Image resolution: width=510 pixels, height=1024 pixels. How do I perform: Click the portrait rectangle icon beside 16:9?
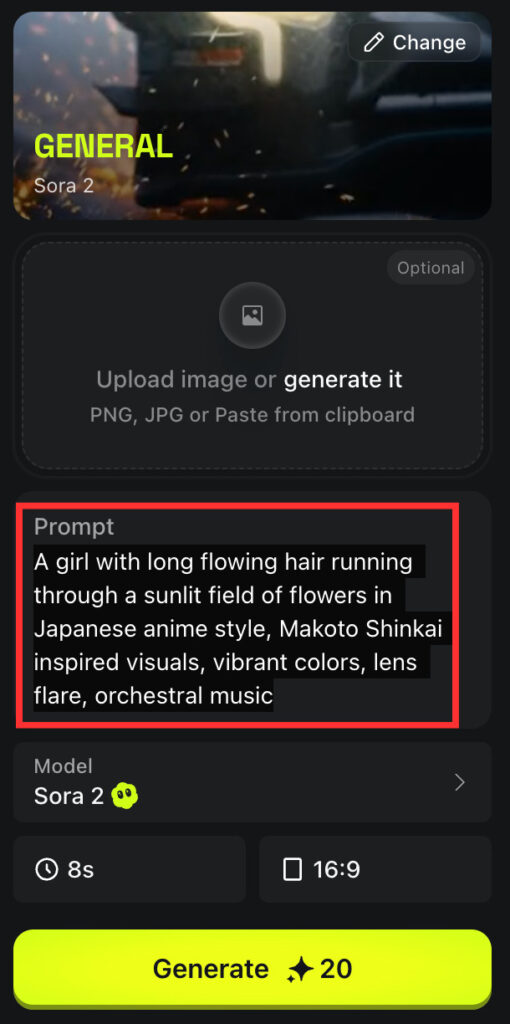(x=293, y=870)
